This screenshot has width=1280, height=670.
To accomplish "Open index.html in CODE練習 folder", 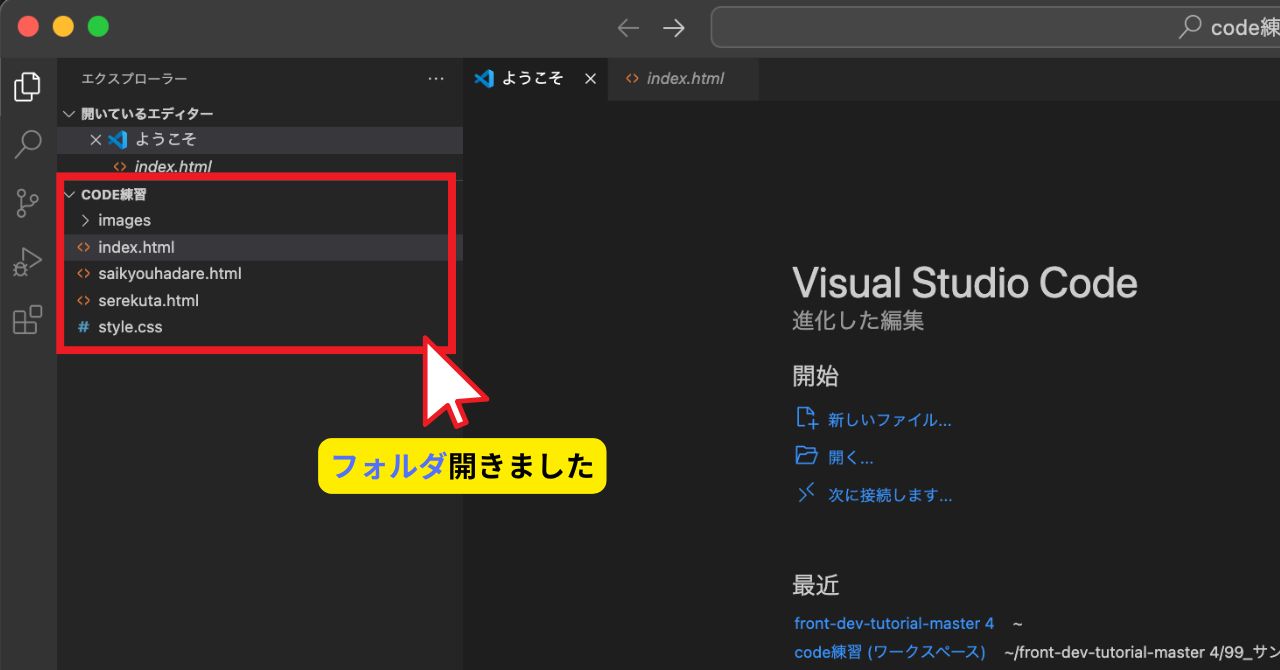I will [259, 247].
